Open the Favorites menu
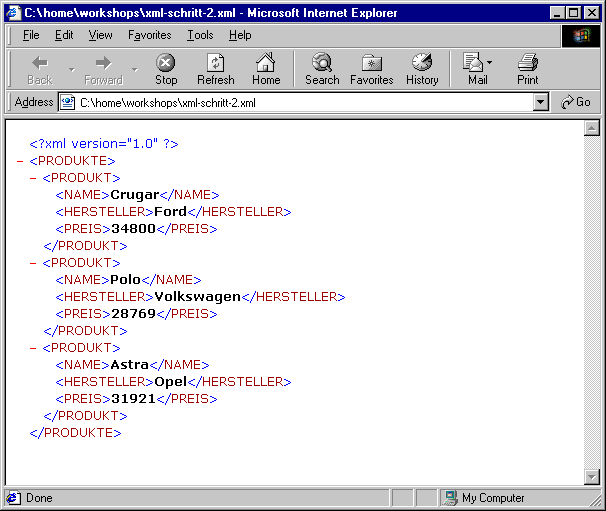The height and width of the screenshot is (511, 606). (x=150, y=35)
